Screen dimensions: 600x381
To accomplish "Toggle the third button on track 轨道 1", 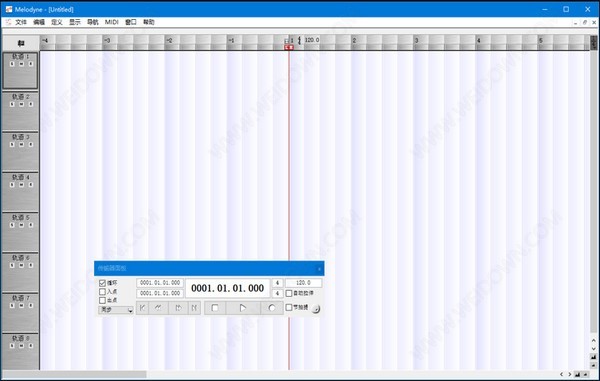I will (31, 64).
